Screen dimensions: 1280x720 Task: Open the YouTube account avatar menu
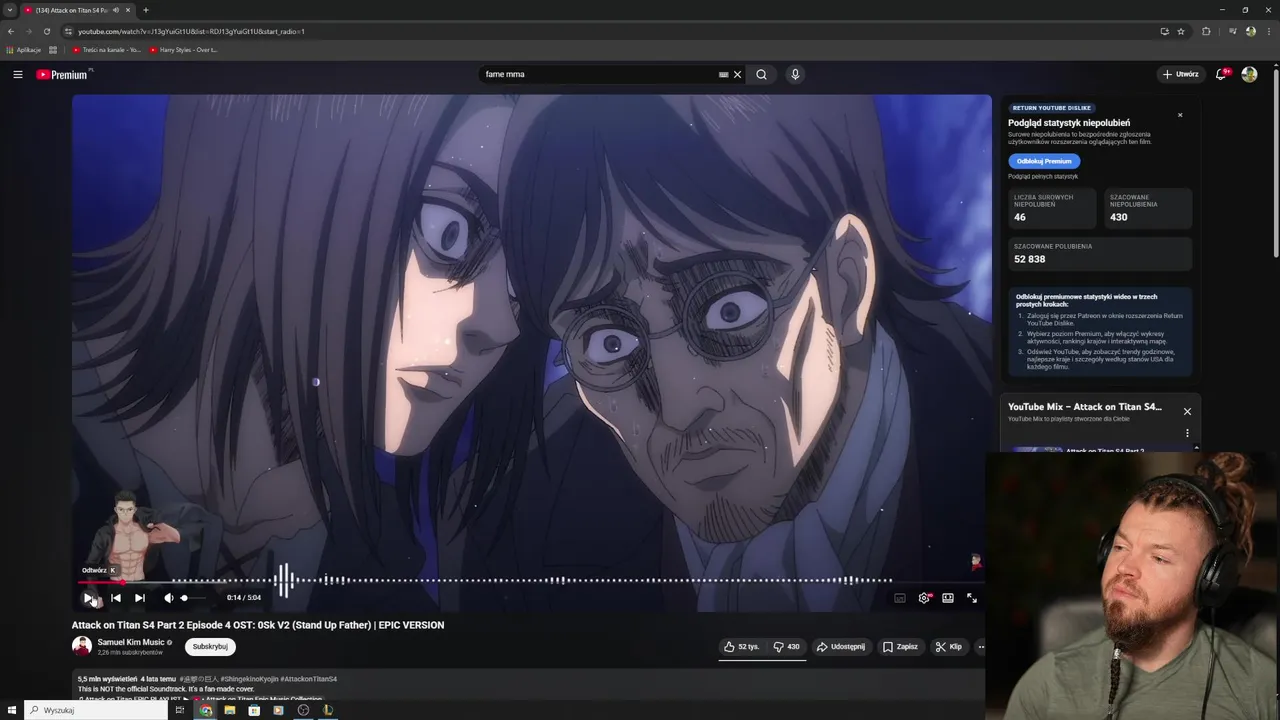tap(1249, 74)
